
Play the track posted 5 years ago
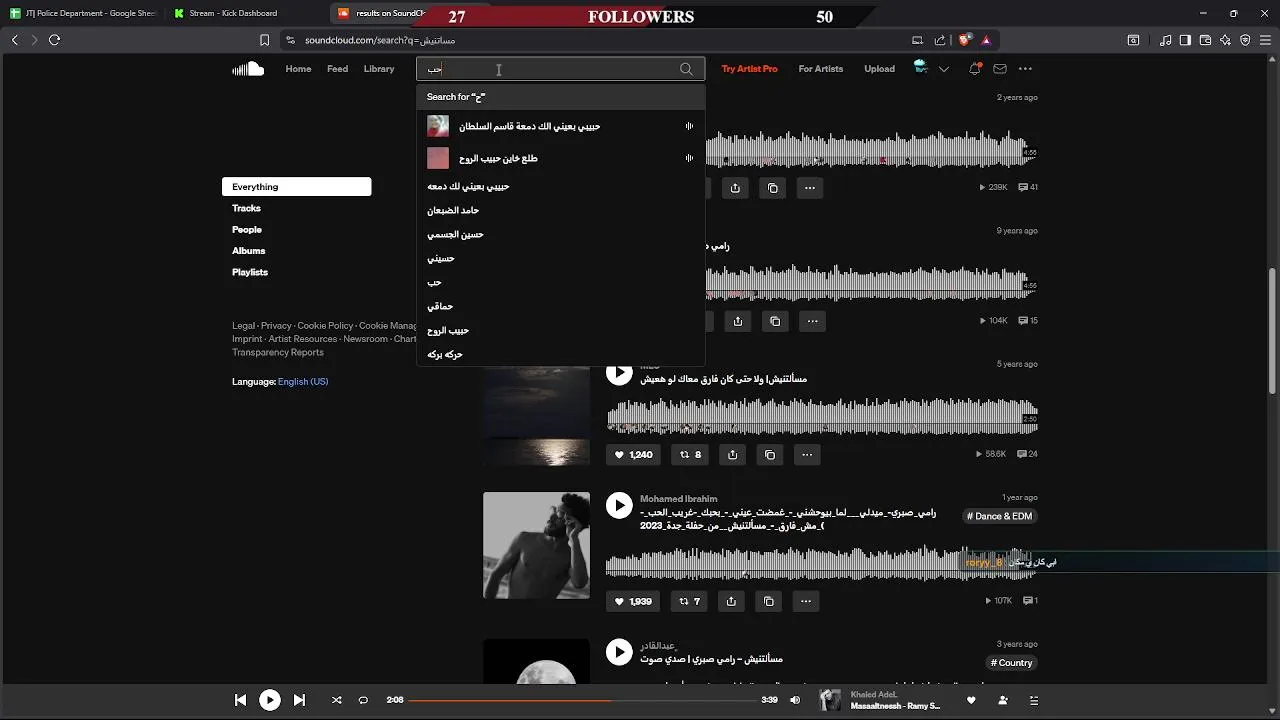point(620,373)
